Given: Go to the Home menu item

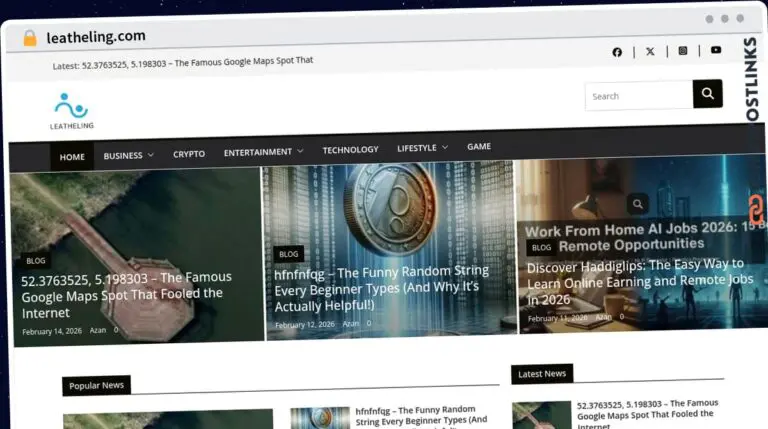Looking at the screenshot, I should (72, 157).
